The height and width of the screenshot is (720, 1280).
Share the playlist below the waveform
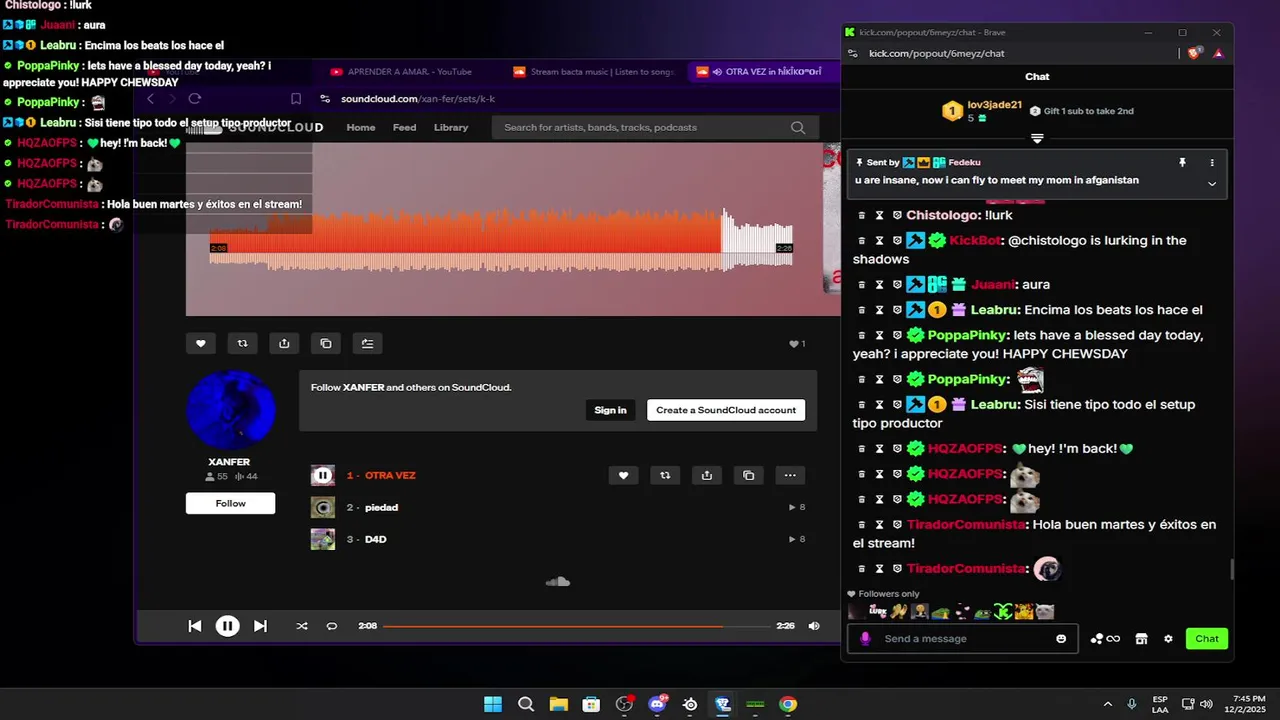284,343
